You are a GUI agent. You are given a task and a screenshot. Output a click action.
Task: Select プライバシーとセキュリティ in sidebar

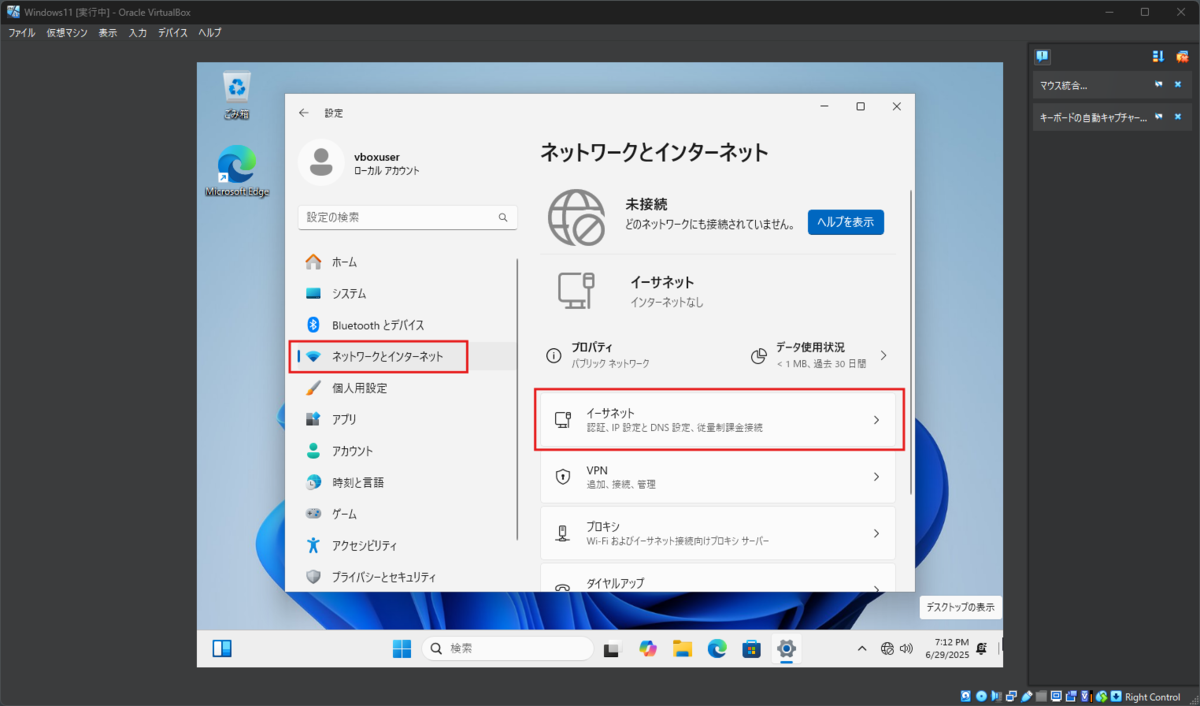[406, 577]
